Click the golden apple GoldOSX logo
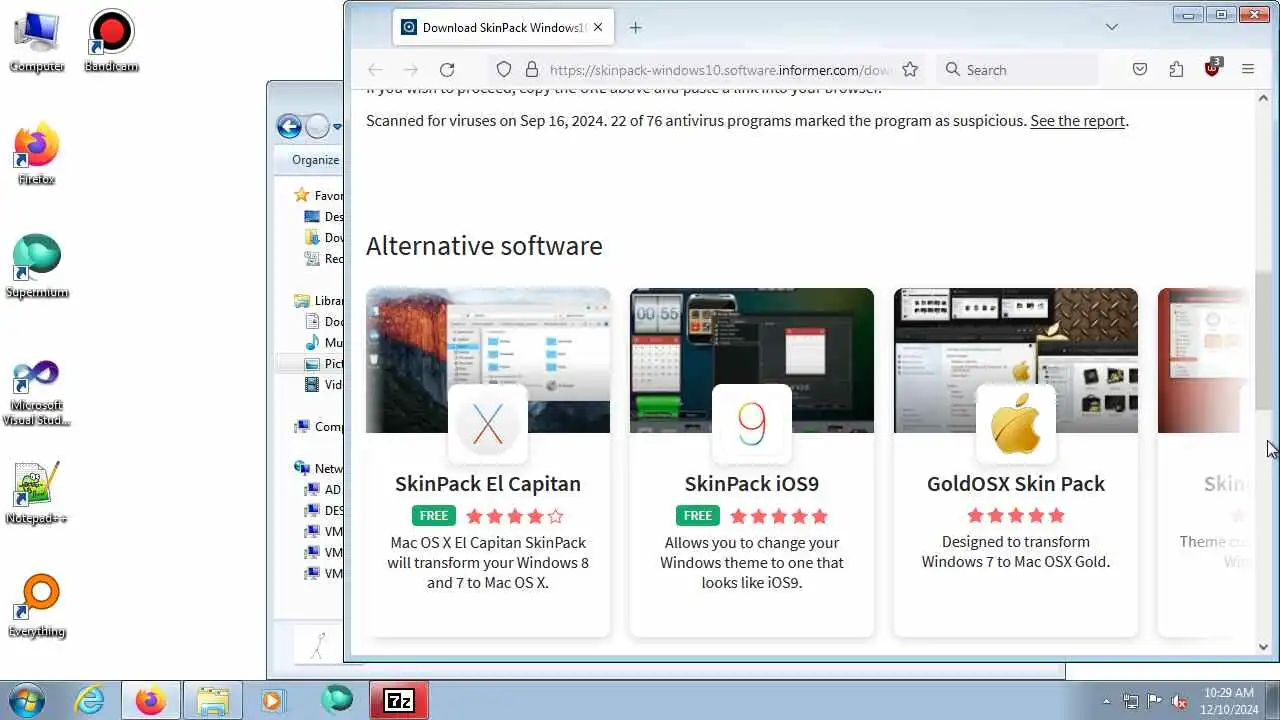This screenshot has width=1280, height=720. pyautogui.click(x=1016, y=424)
